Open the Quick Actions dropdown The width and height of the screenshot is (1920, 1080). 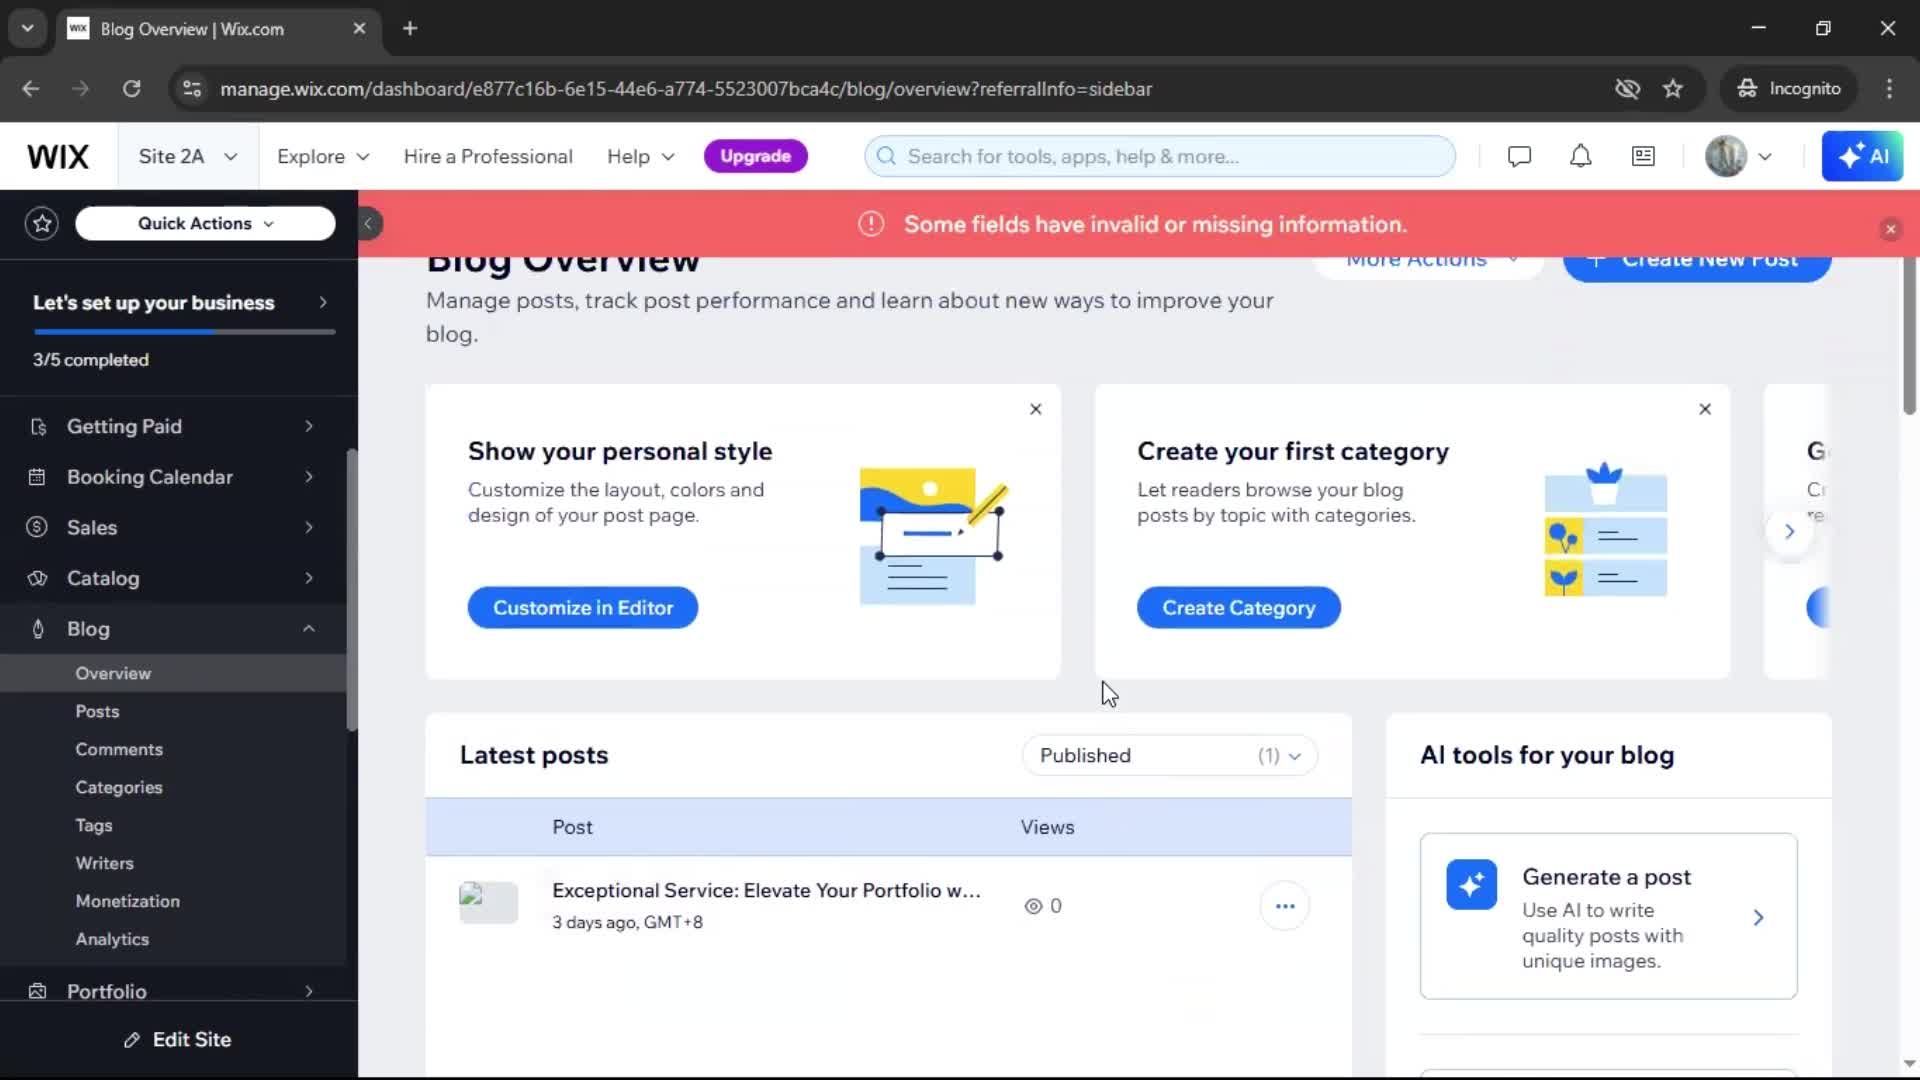click(205, 223)
